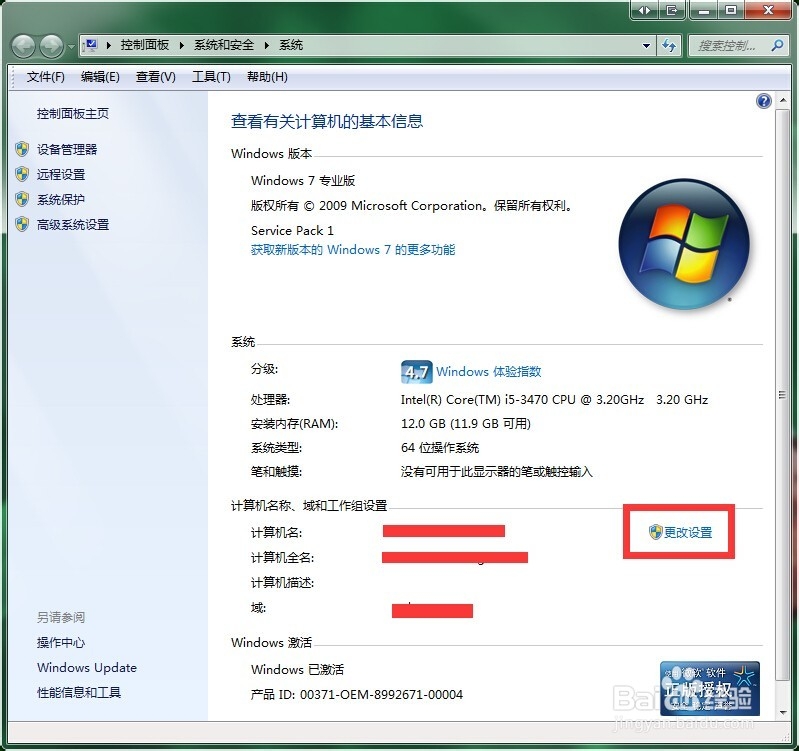Viewport: 799px width, 751px height.
Task: Open 高级系统设置 in the sidebar
Action: [73, 225]
